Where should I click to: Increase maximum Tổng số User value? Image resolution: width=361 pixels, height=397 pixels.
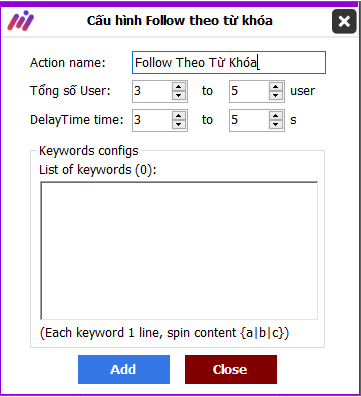276,87
